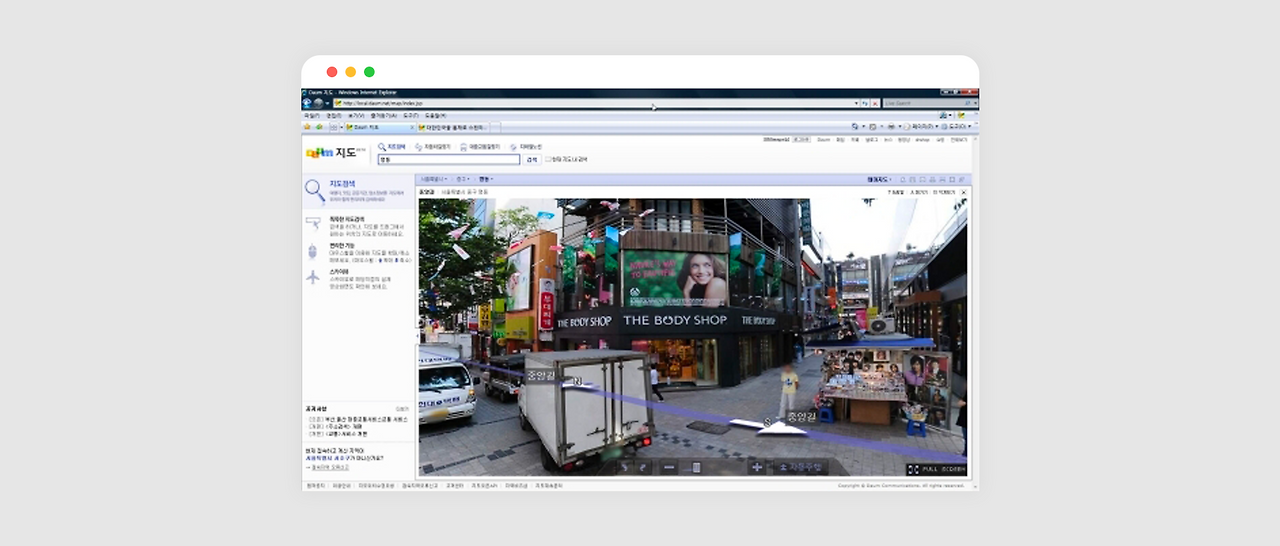Expand the 중구 district dropdown

pyautogui.click(x=461, y=179)
